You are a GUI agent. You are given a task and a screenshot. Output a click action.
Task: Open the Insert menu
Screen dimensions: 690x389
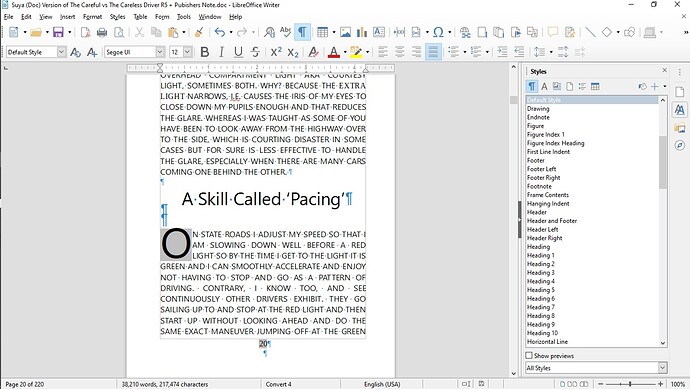coord(67,17)
